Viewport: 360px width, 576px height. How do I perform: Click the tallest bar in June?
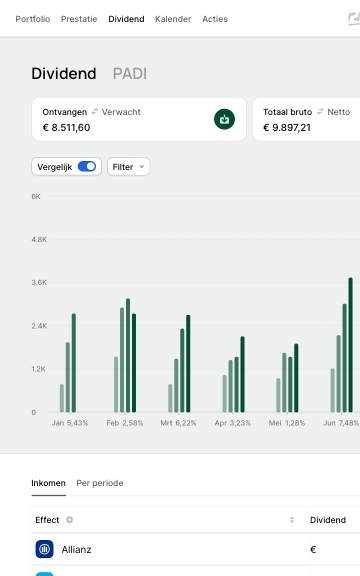click(350, 345)
